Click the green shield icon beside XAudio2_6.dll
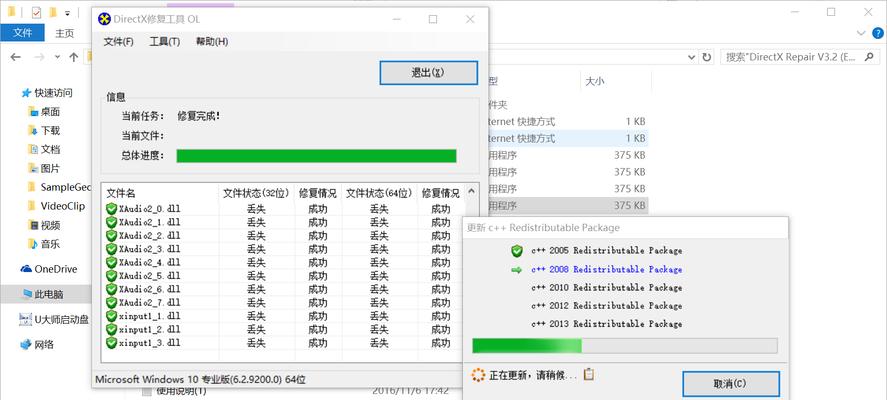The width and height of the screenshot is (887, 400). [x=111, y=289]
